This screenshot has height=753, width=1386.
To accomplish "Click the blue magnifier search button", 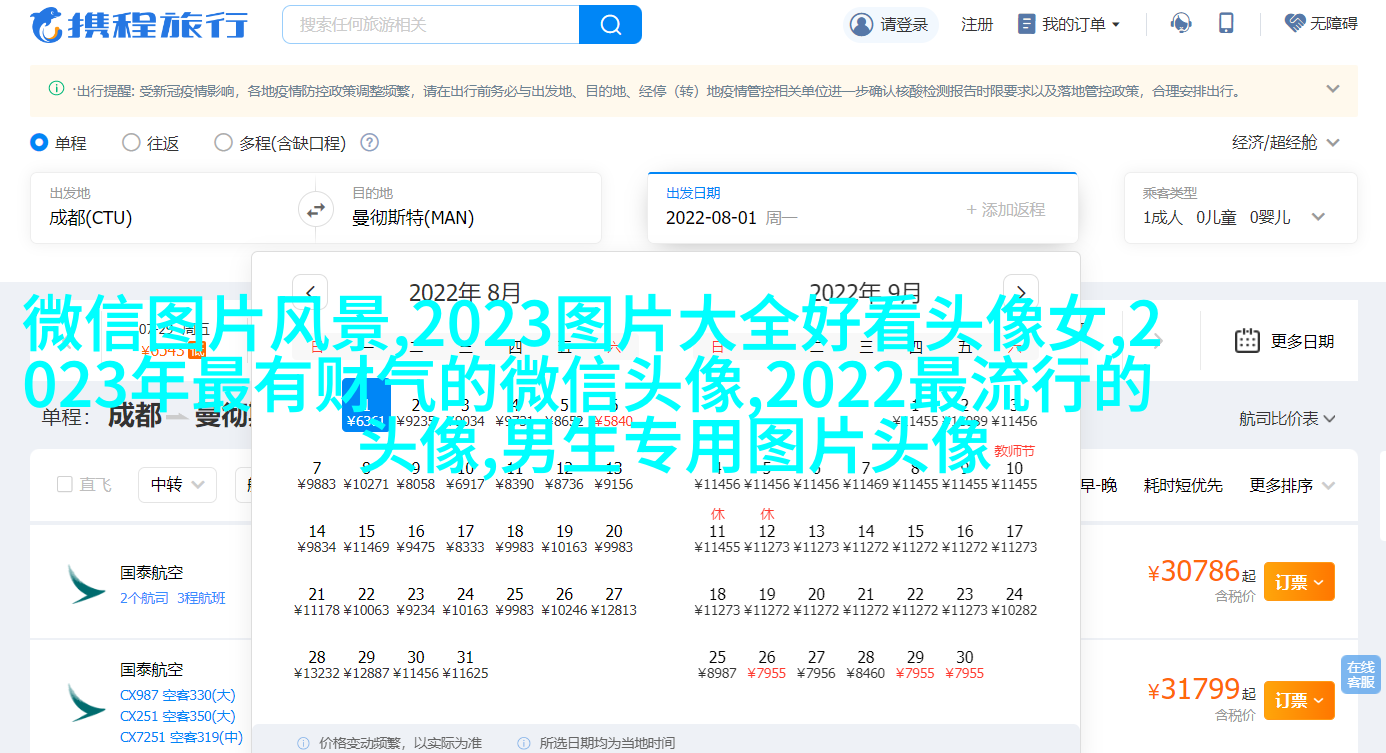I will point(610,24).
